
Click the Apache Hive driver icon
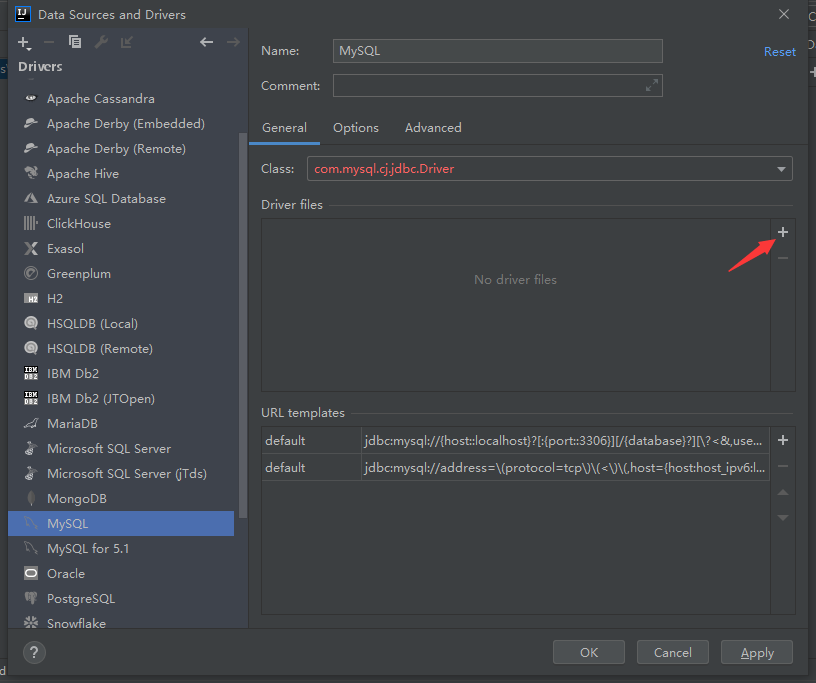[x=31, y=173]
